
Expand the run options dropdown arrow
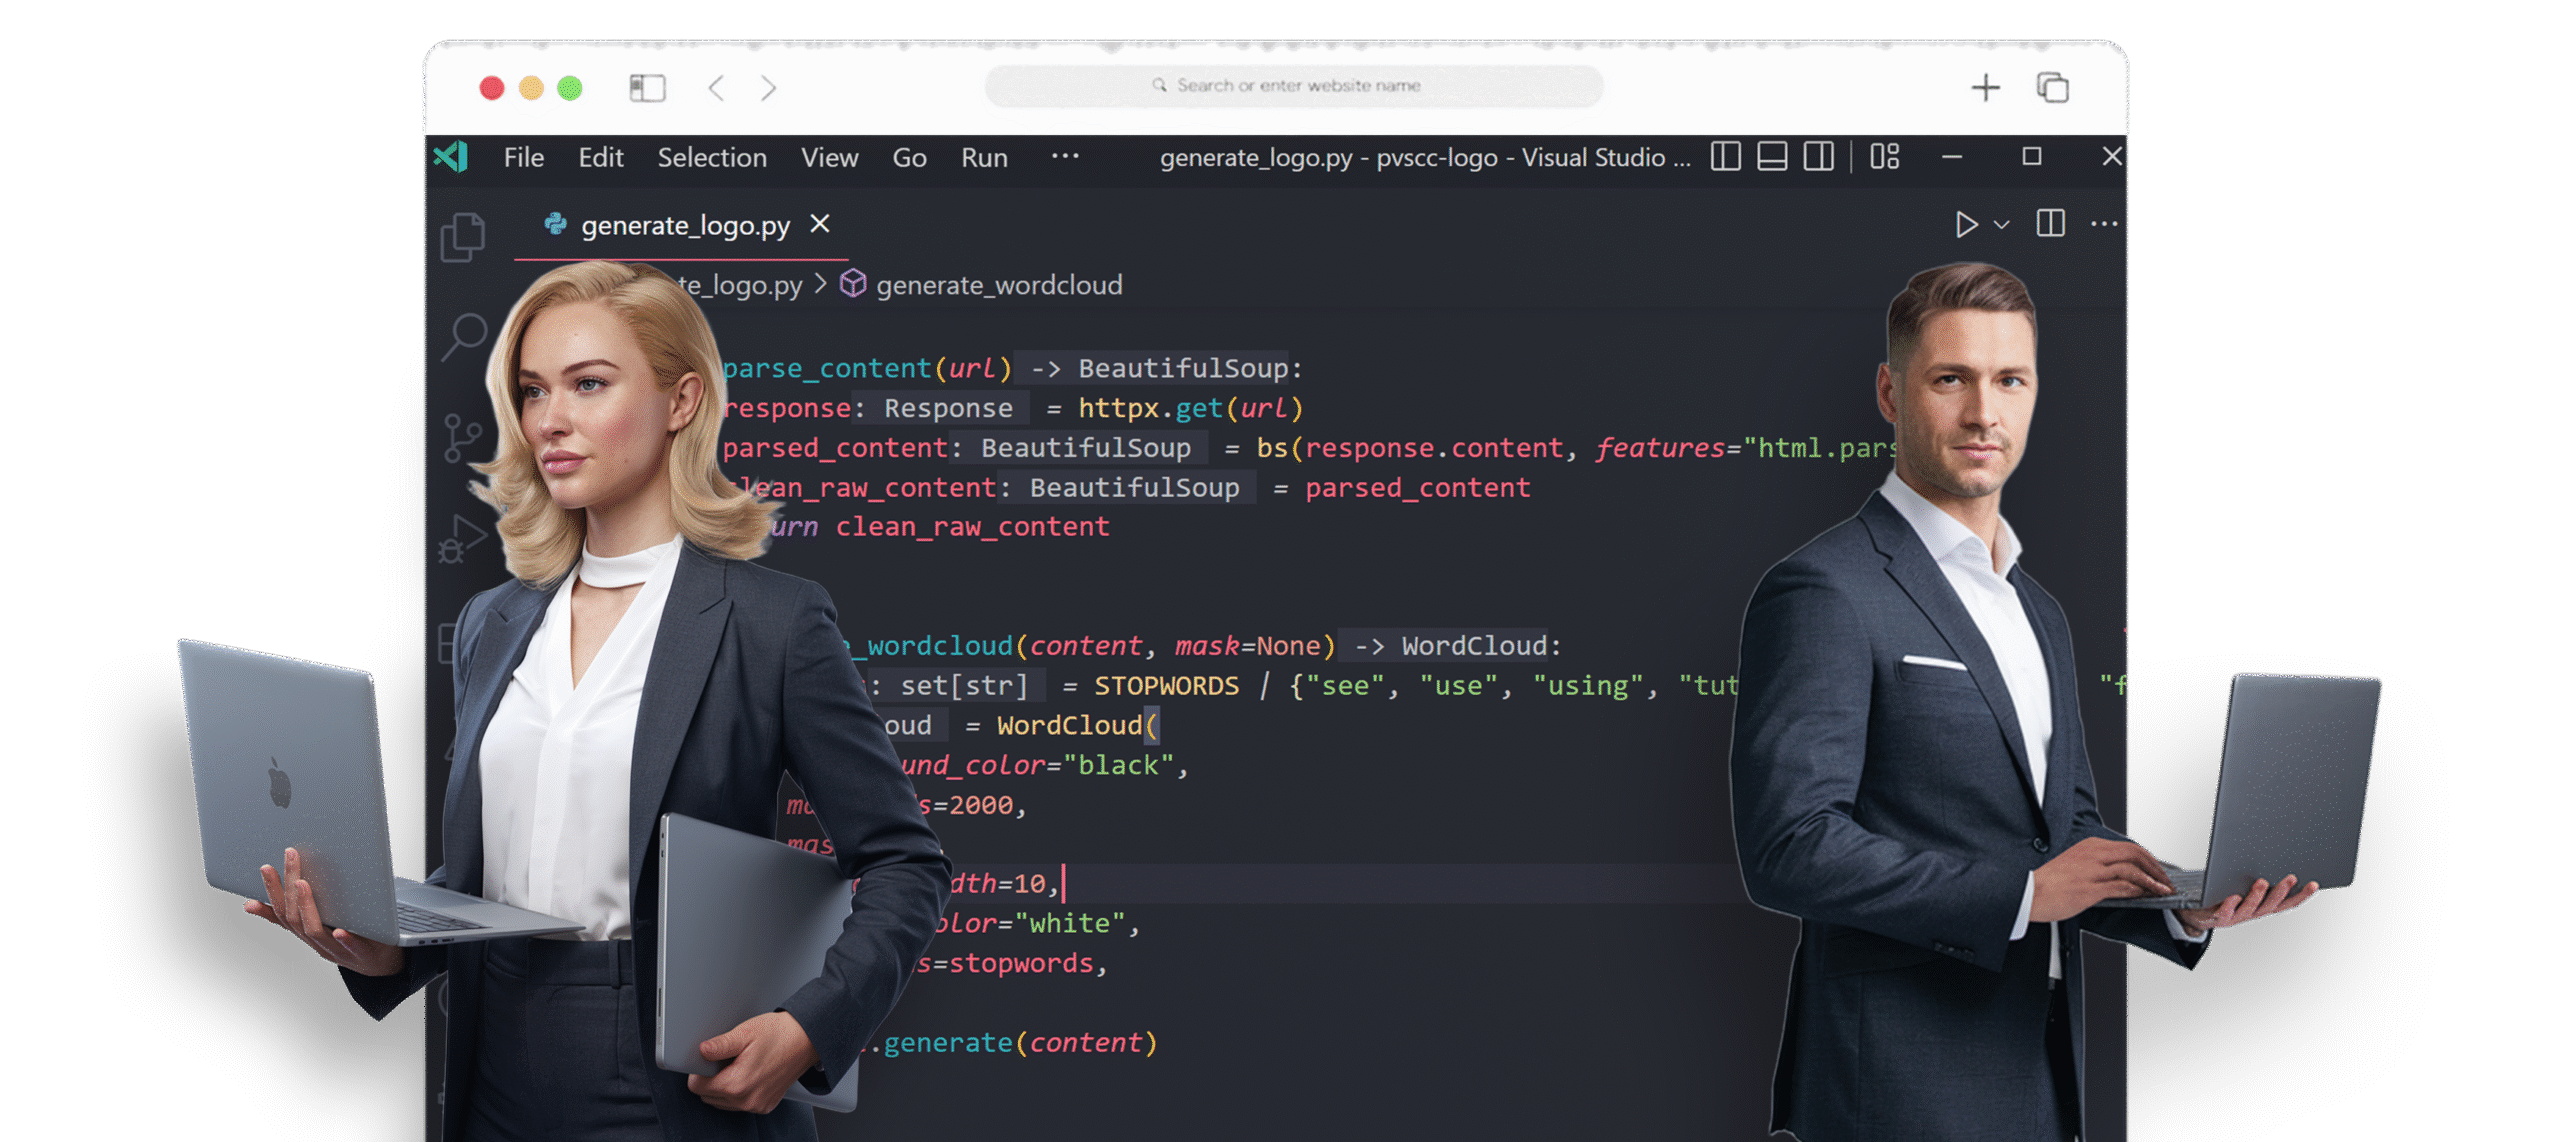click(2001, 225)
